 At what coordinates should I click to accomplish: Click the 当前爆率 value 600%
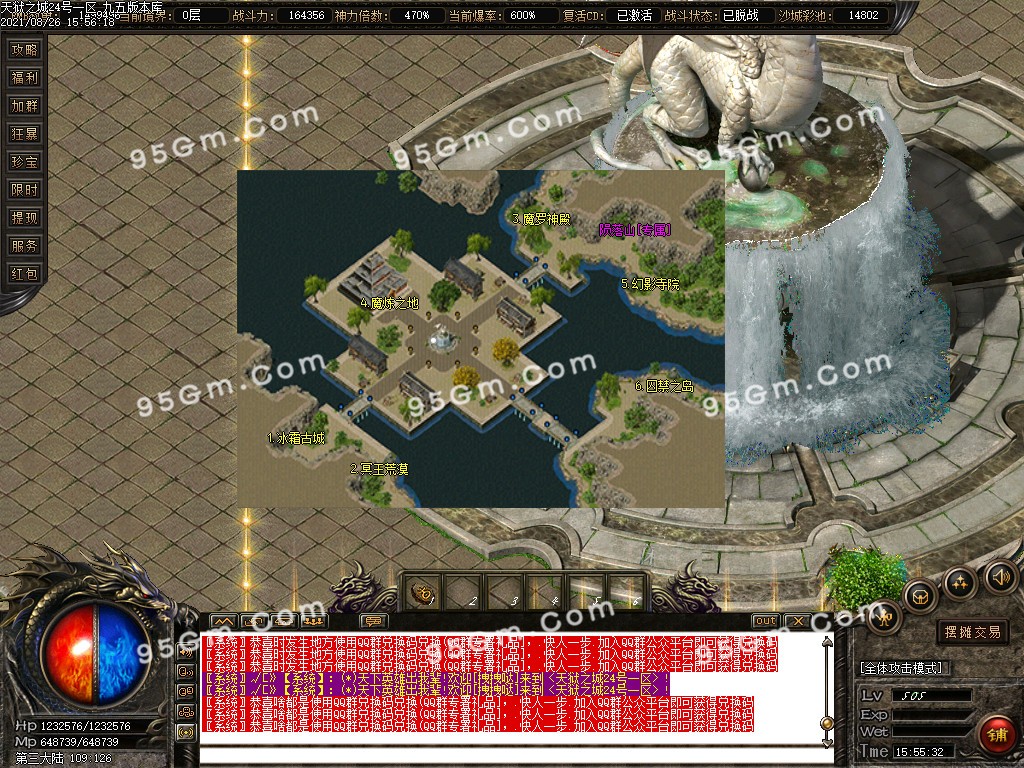pyautogui.click(x=523, y=15)
